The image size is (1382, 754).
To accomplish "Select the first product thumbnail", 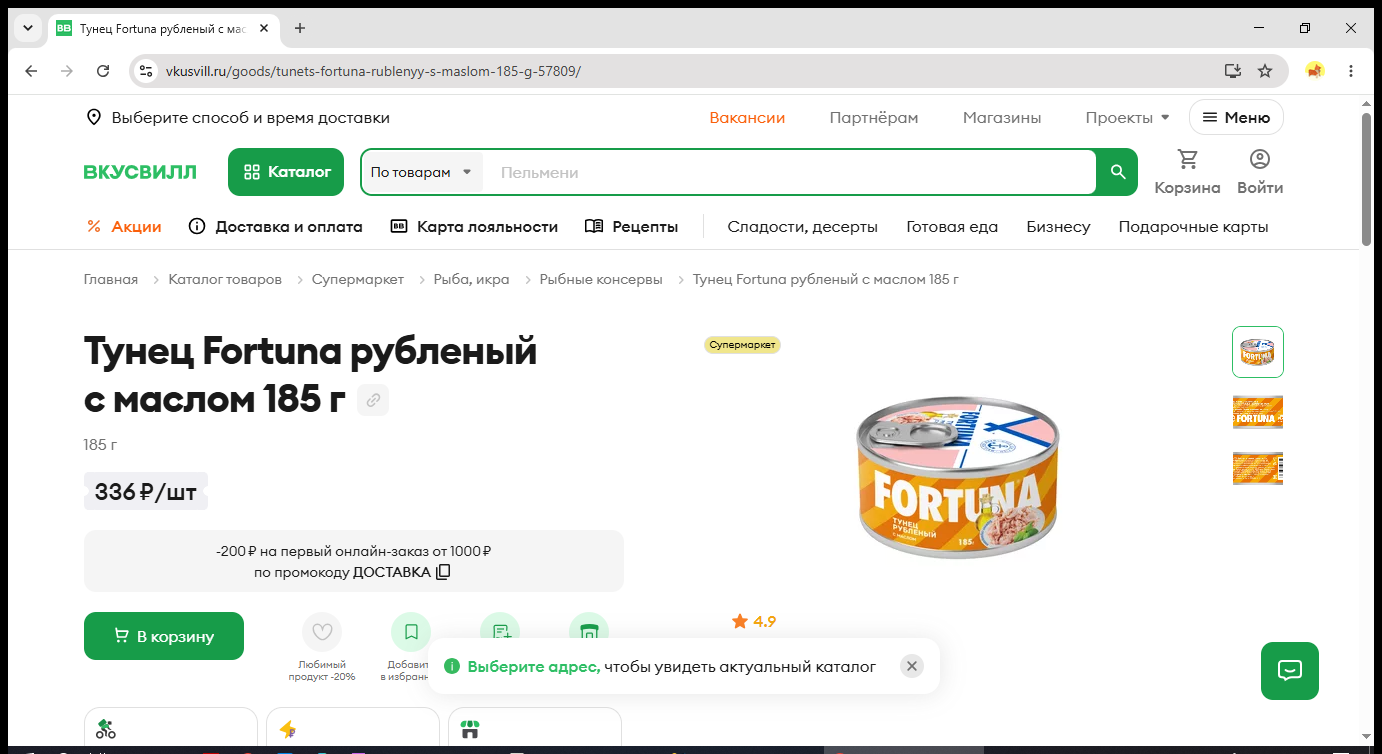I will point(1258,352).
